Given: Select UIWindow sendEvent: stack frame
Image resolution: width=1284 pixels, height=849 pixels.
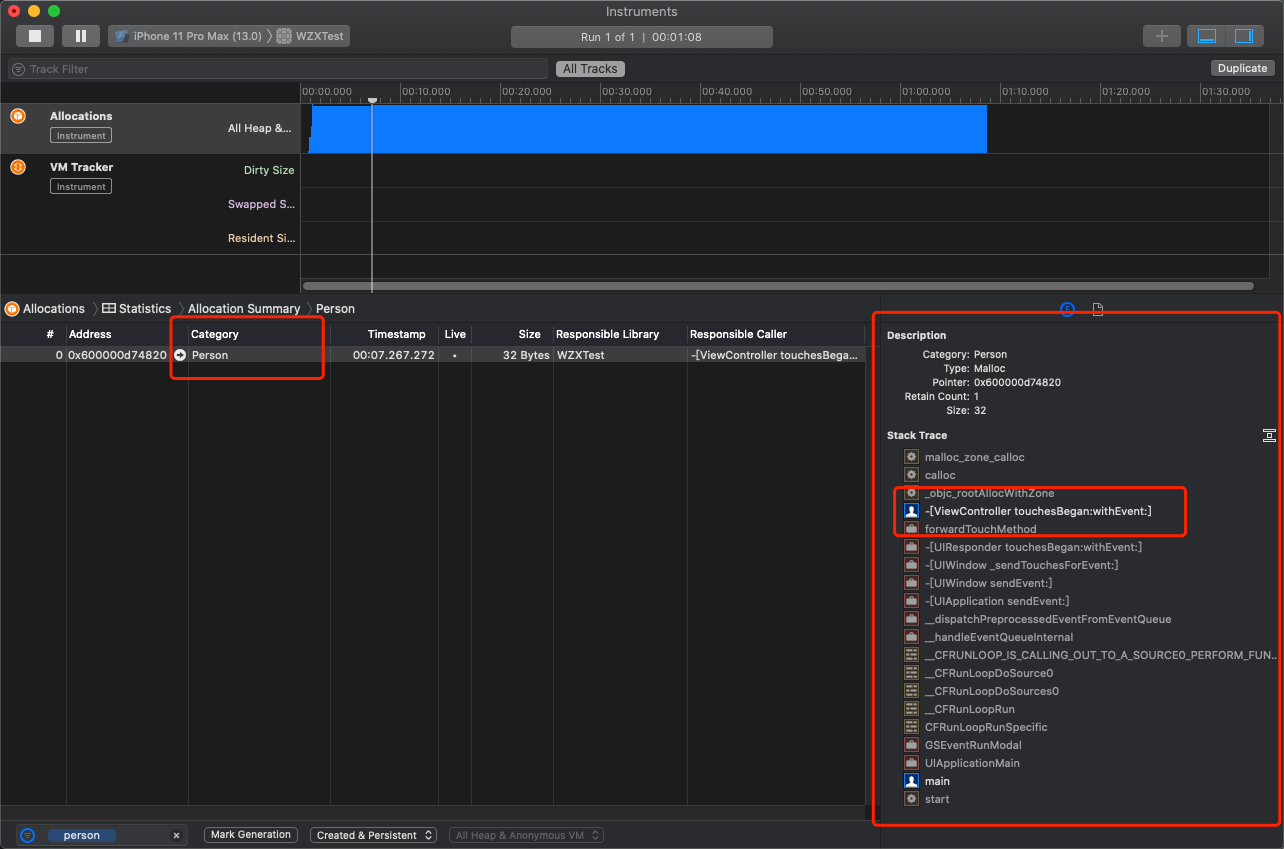Looking at the screenshot, I should pyautogui.click(x=988, y=583).
